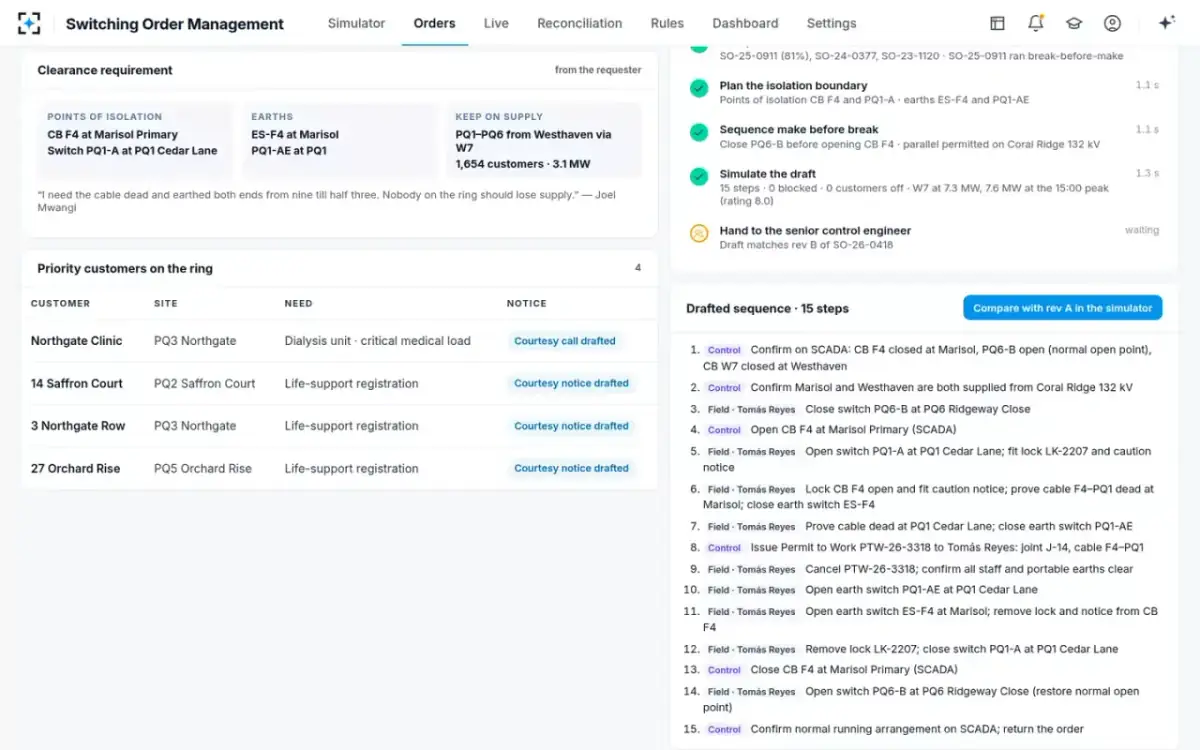This screenshot has width=1200, height=750.
Task: Open notifications bell icon
Action: [1035, 23]
